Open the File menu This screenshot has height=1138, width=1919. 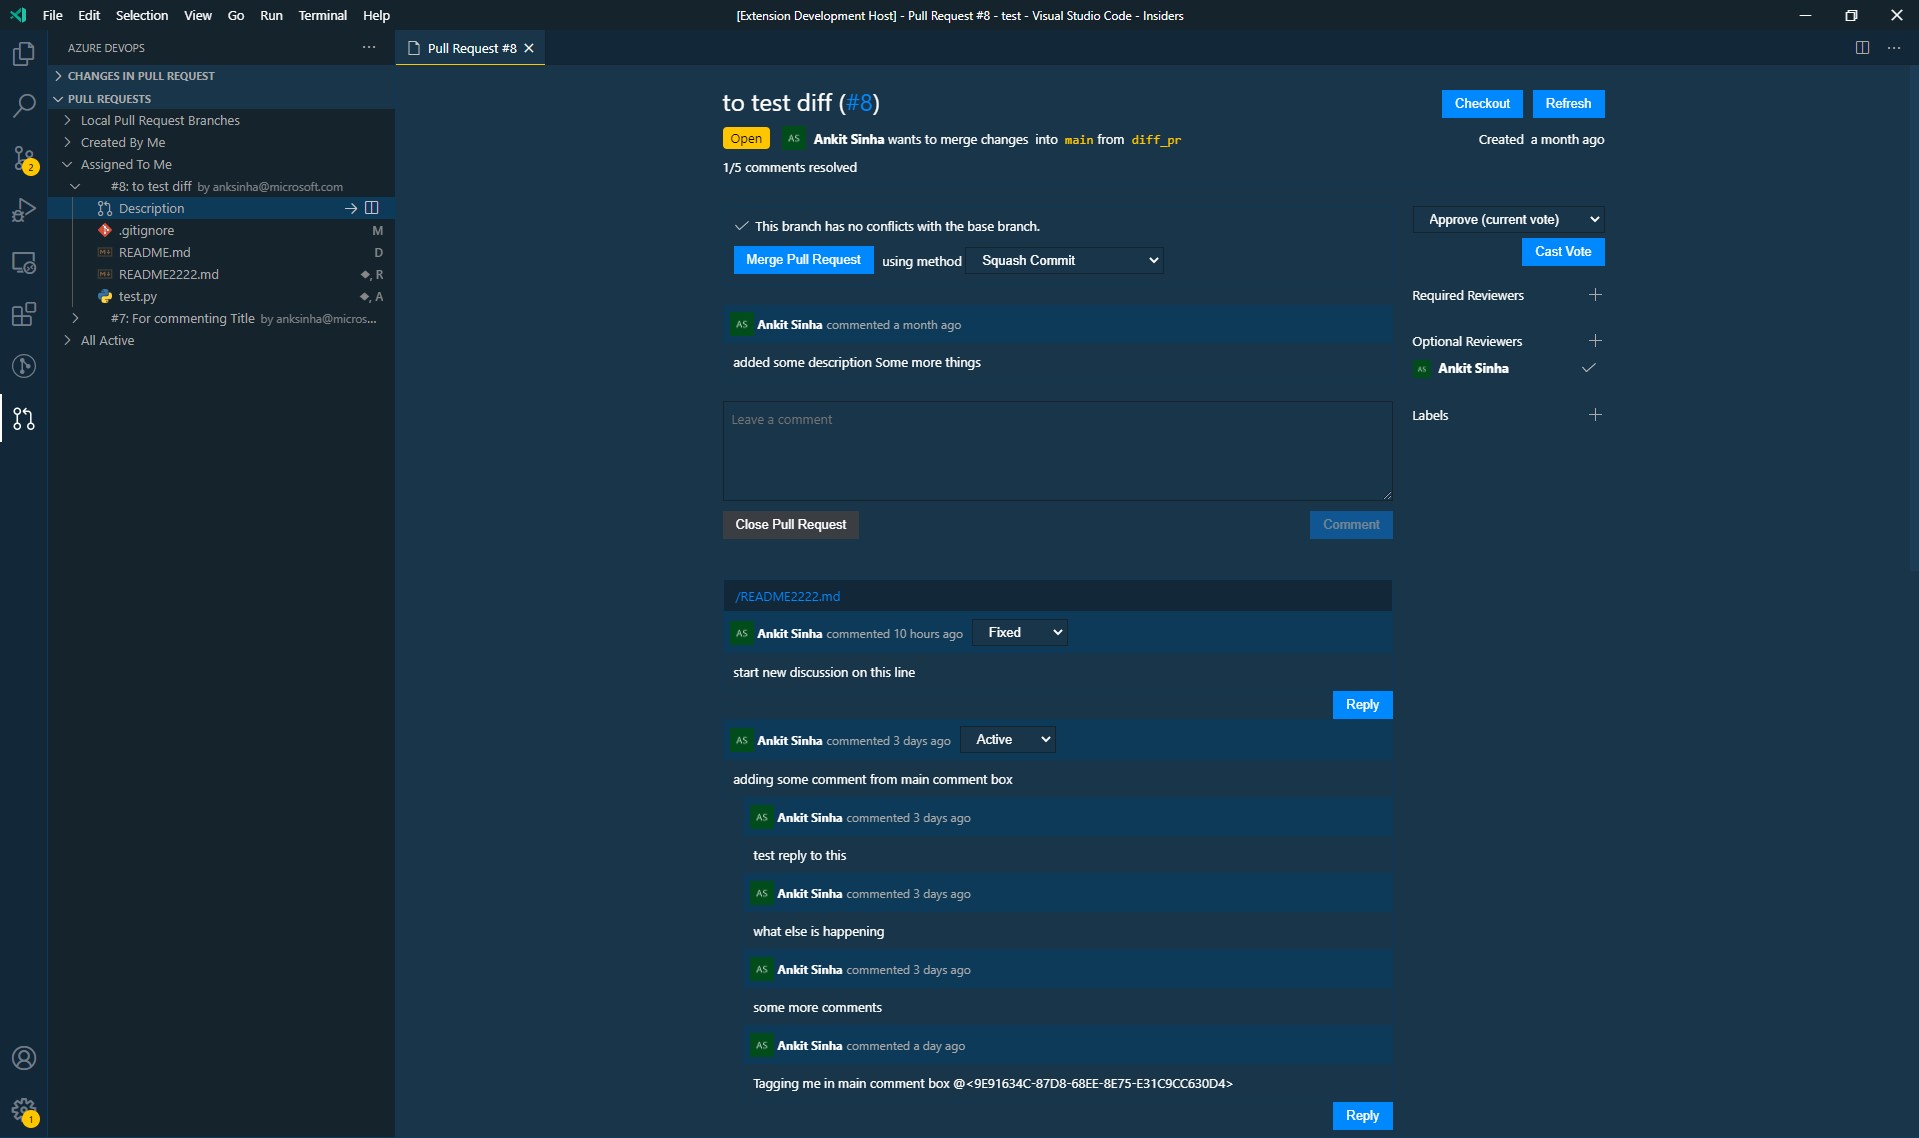coord(53,15)
